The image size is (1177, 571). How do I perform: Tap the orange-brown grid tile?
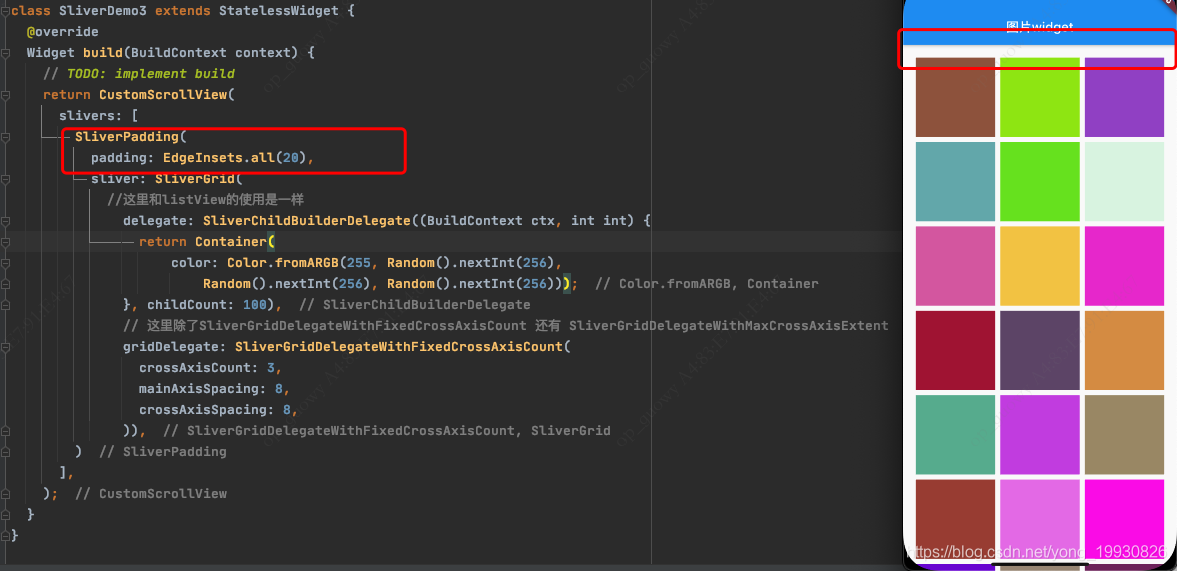click(x=1124, y=350)
